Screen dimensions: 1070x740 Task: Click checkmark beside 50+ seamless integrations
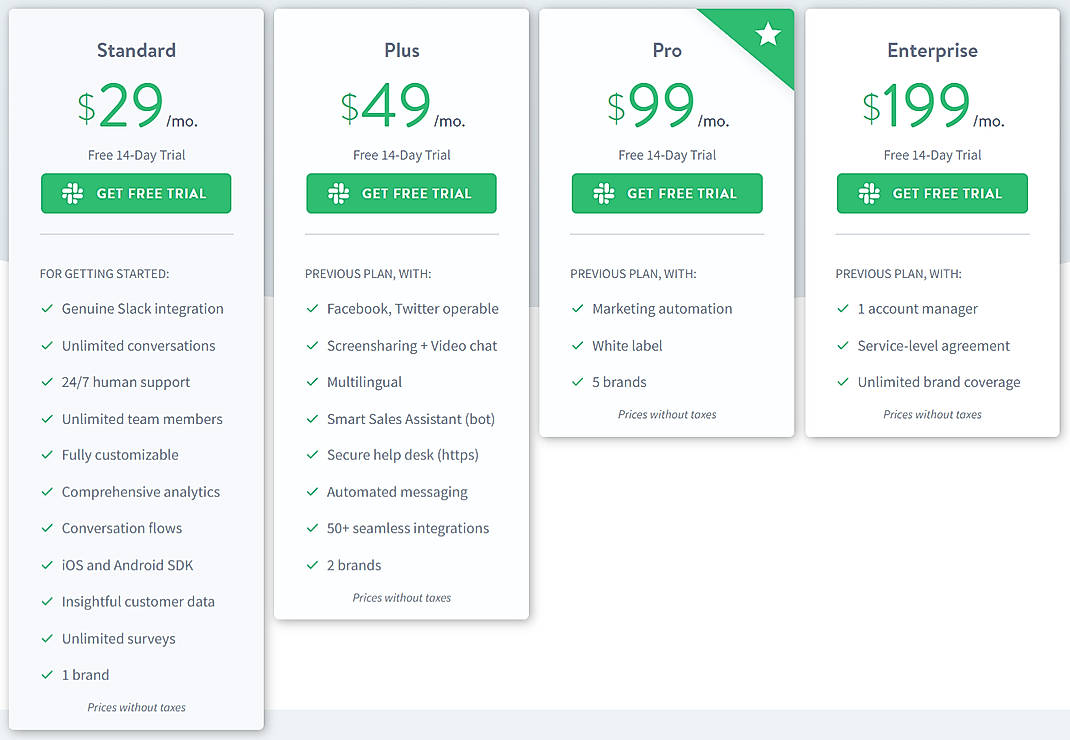click(313, 528)
